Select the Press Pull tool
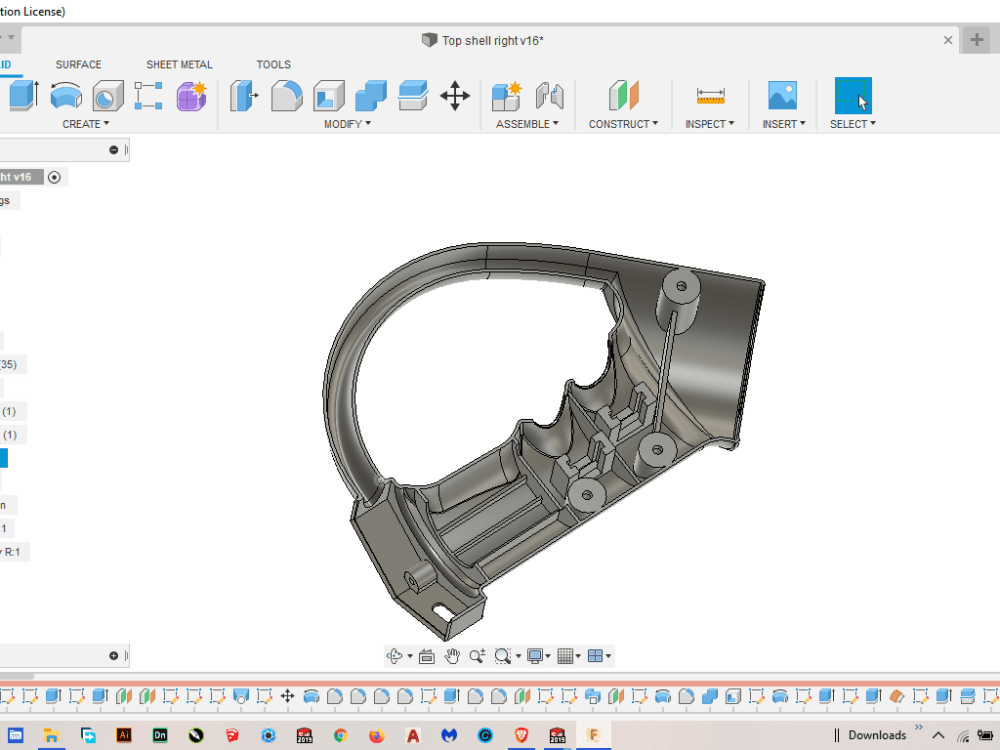Image resolution: width=1000 pixels, height=750 pixels. [x=244, y=96]
